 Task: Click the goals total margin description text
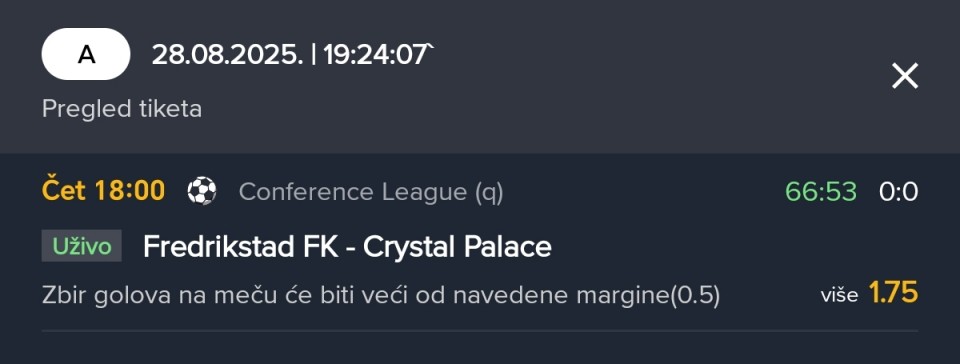tap(381, 296)
